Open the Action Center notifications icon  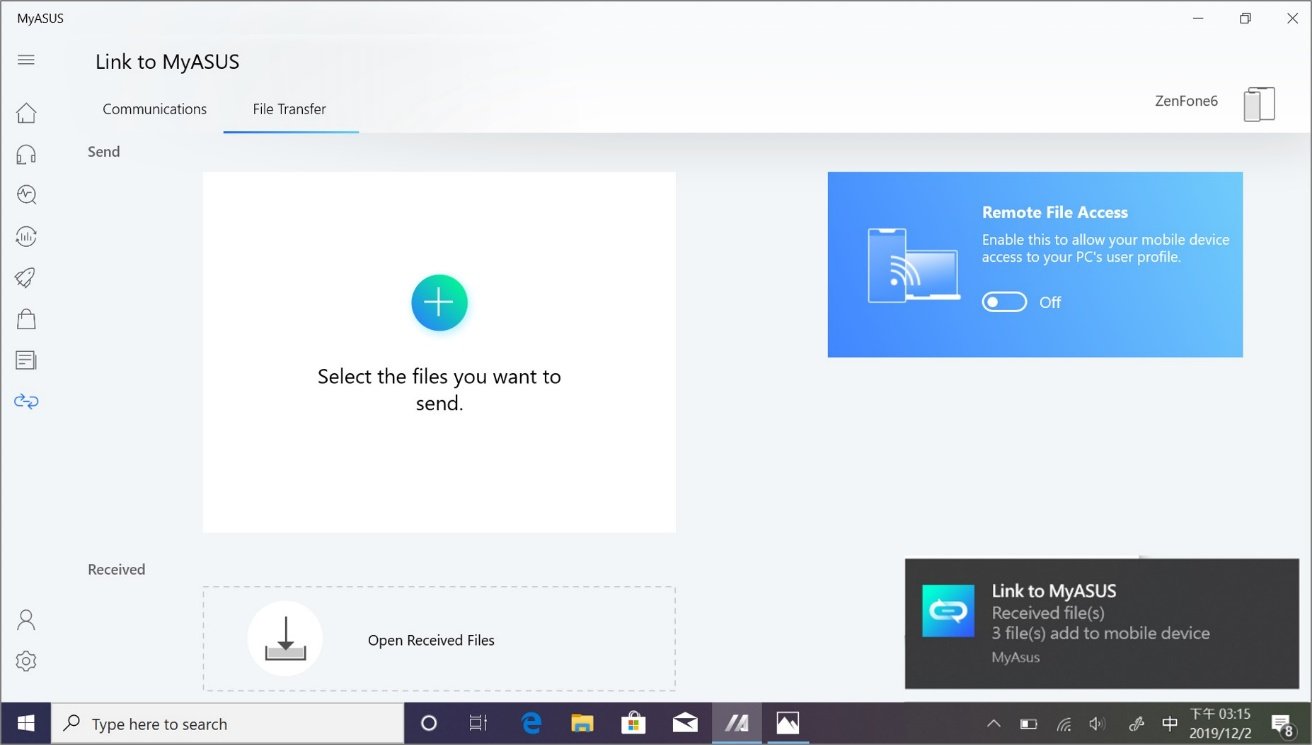pos(1283,723)
